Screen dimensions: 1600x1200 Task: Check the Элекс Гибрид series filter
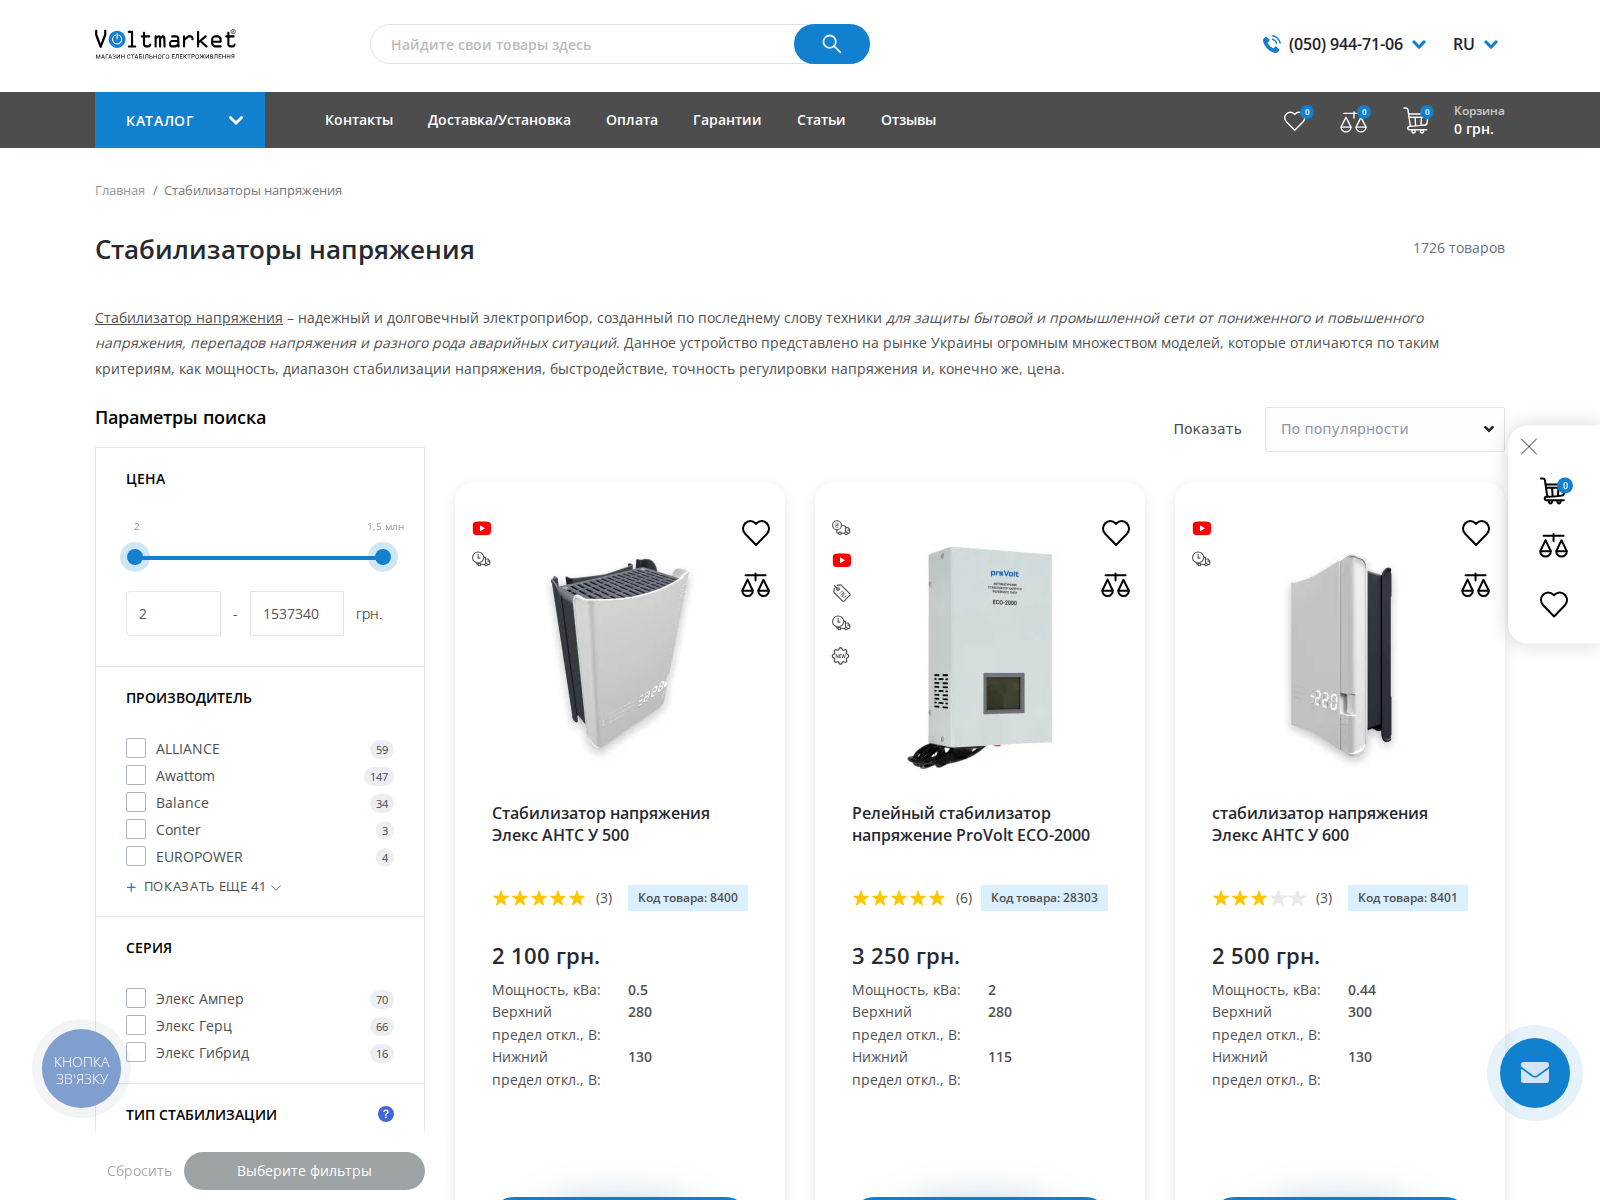point(136,1052)
